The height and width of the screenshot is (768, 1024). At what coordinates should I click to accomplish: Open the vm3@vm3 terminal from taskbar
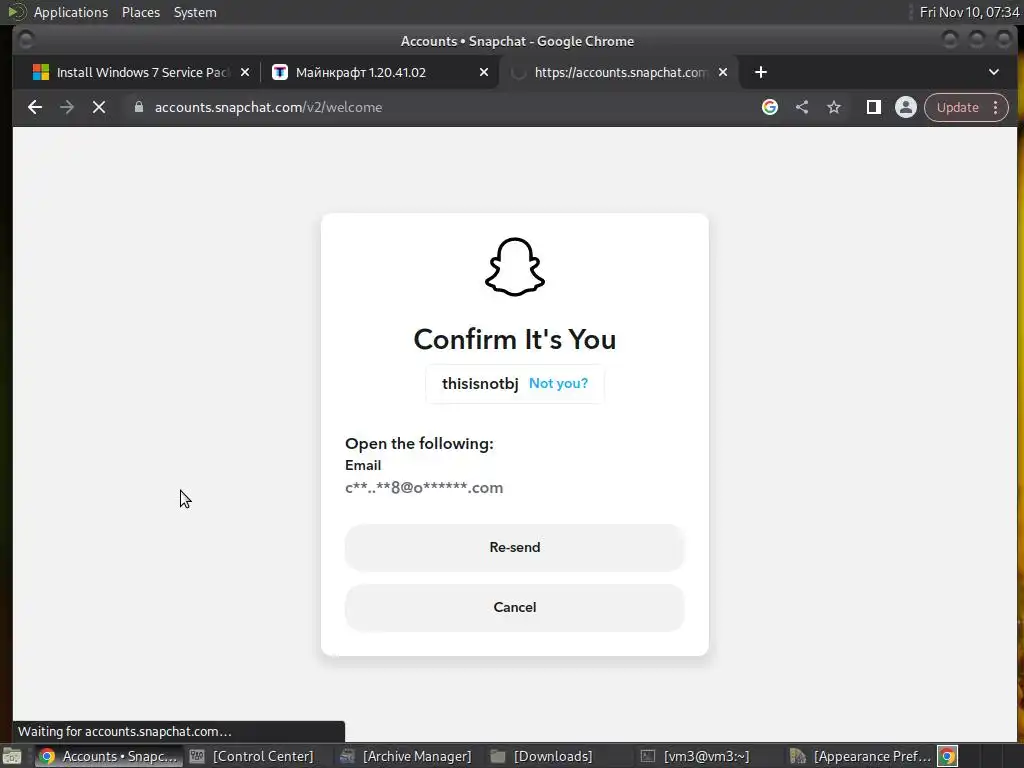(x=696, y=756)
